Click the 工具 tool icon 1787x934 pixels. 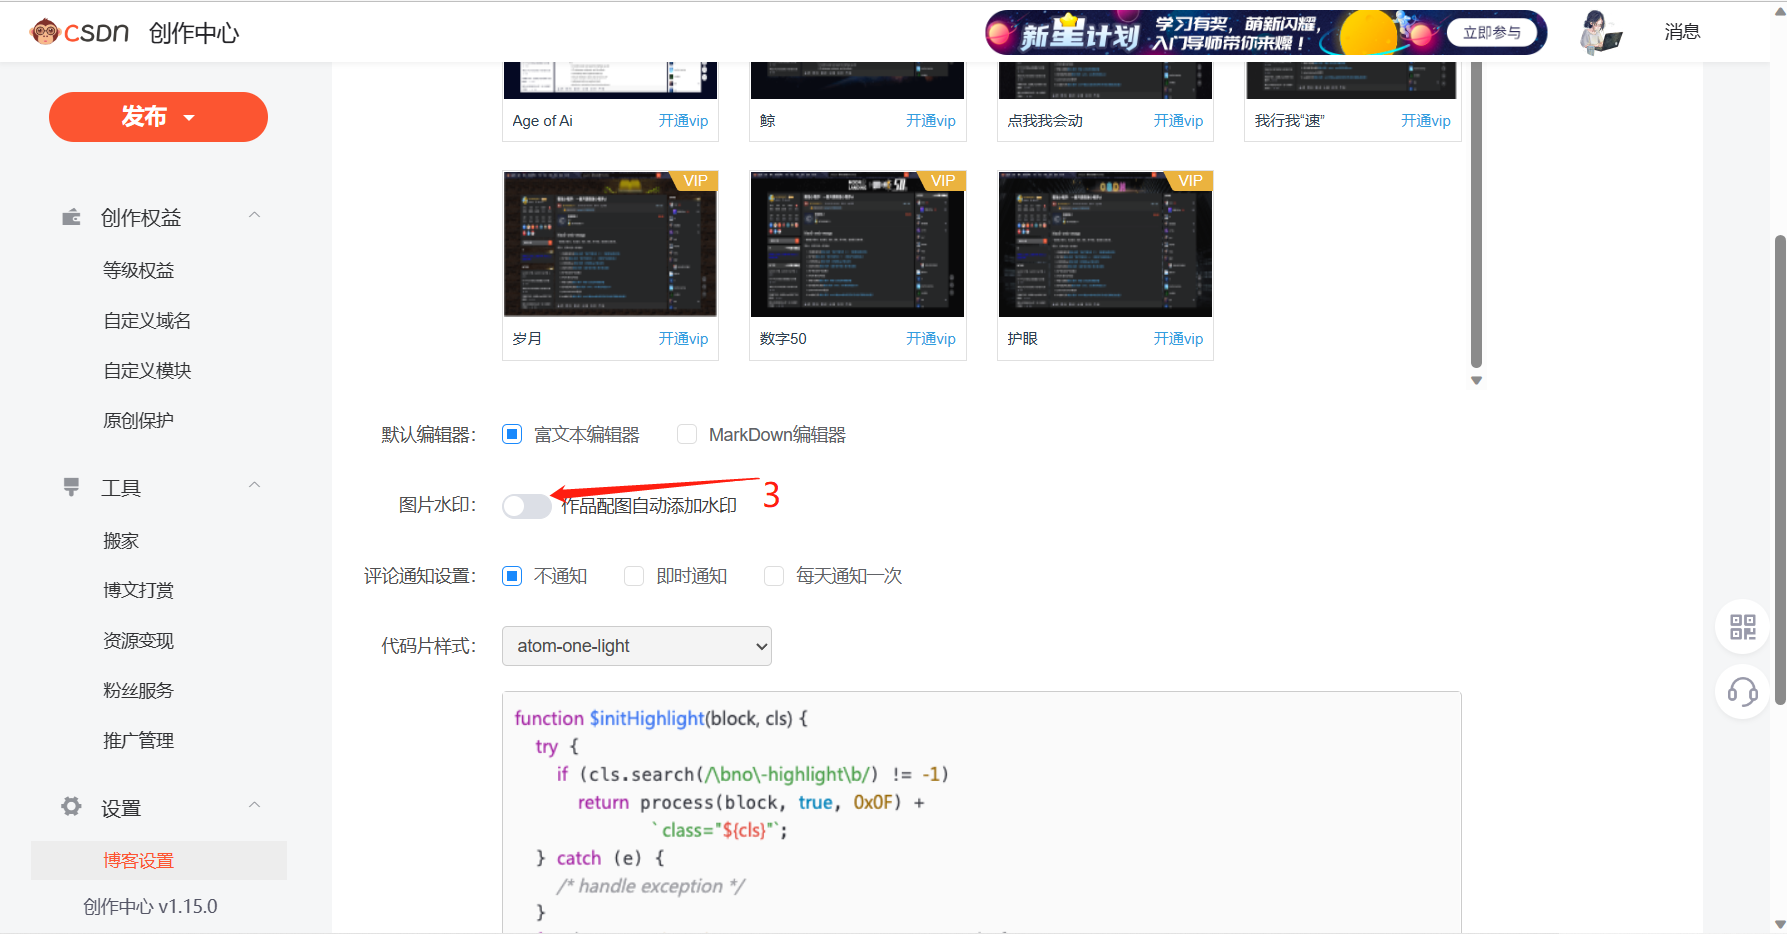pyautogui.click(x=71, y=487)
